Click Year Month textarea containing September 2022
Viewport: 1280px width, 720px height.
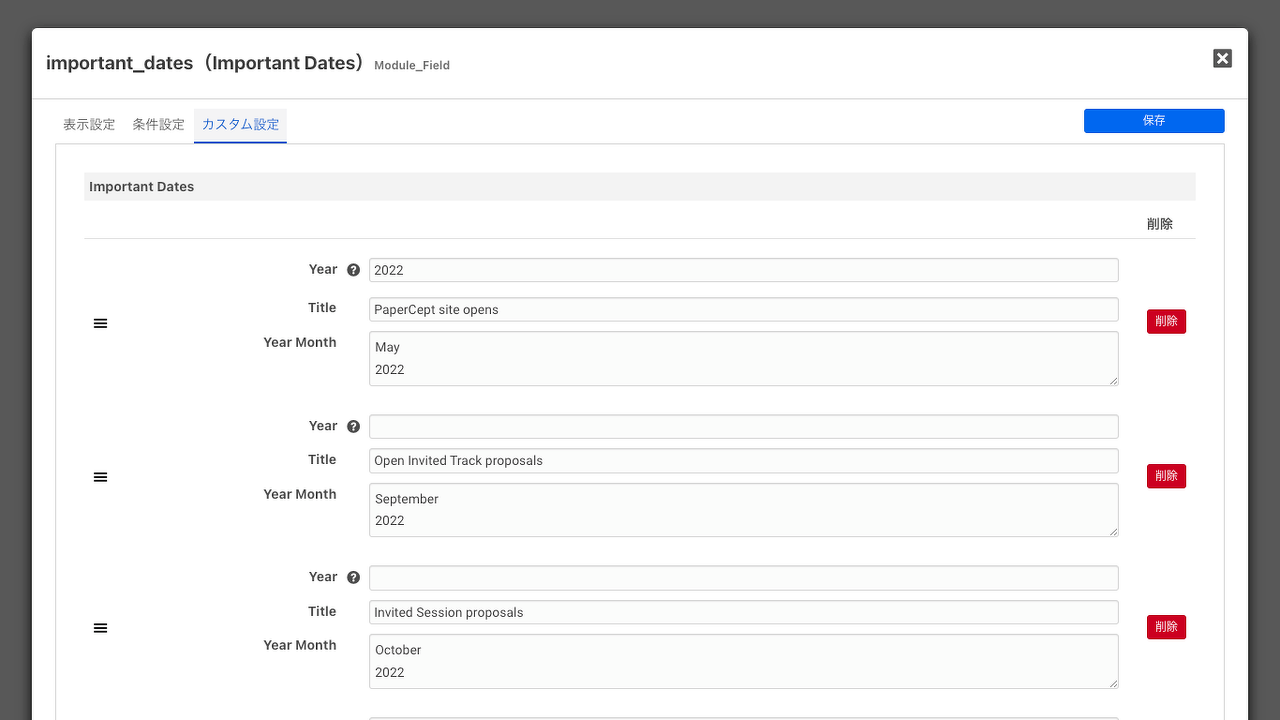point(743,510)
